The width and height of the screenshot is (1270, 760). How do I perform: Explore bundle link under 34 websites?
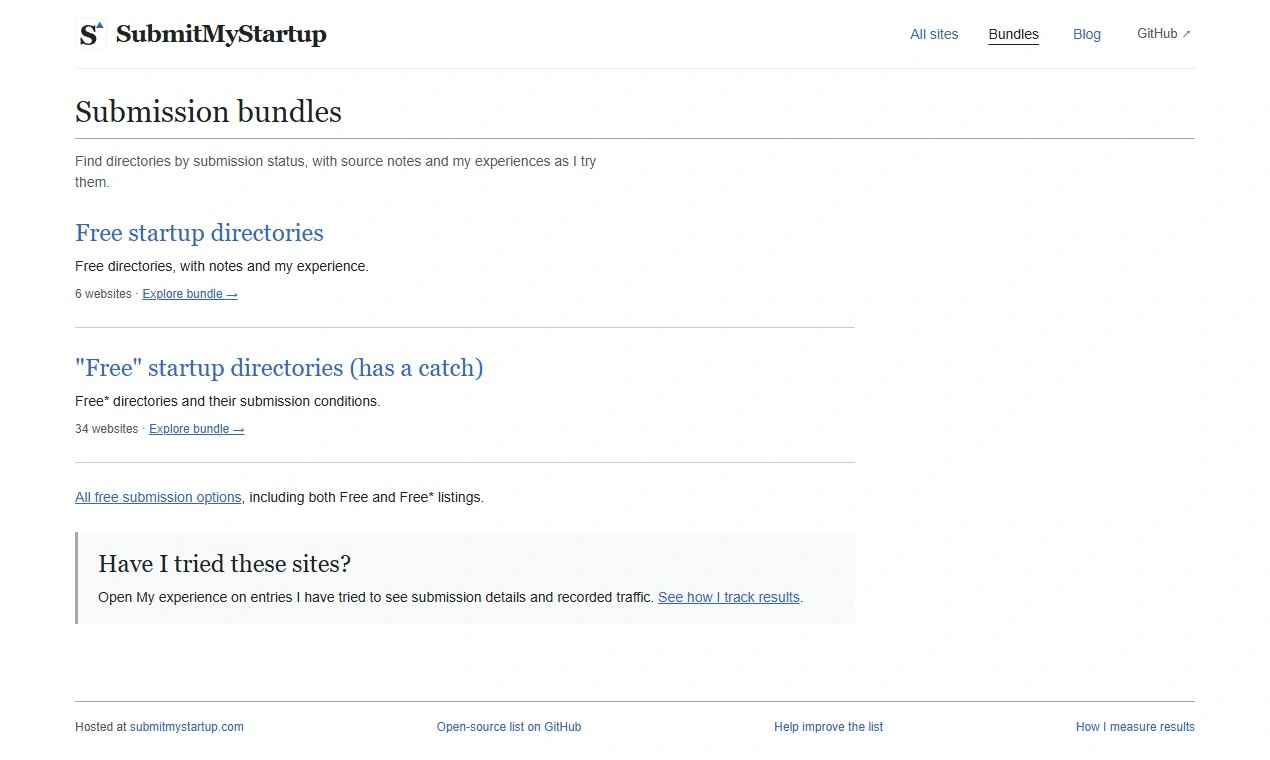pos(197,429)
